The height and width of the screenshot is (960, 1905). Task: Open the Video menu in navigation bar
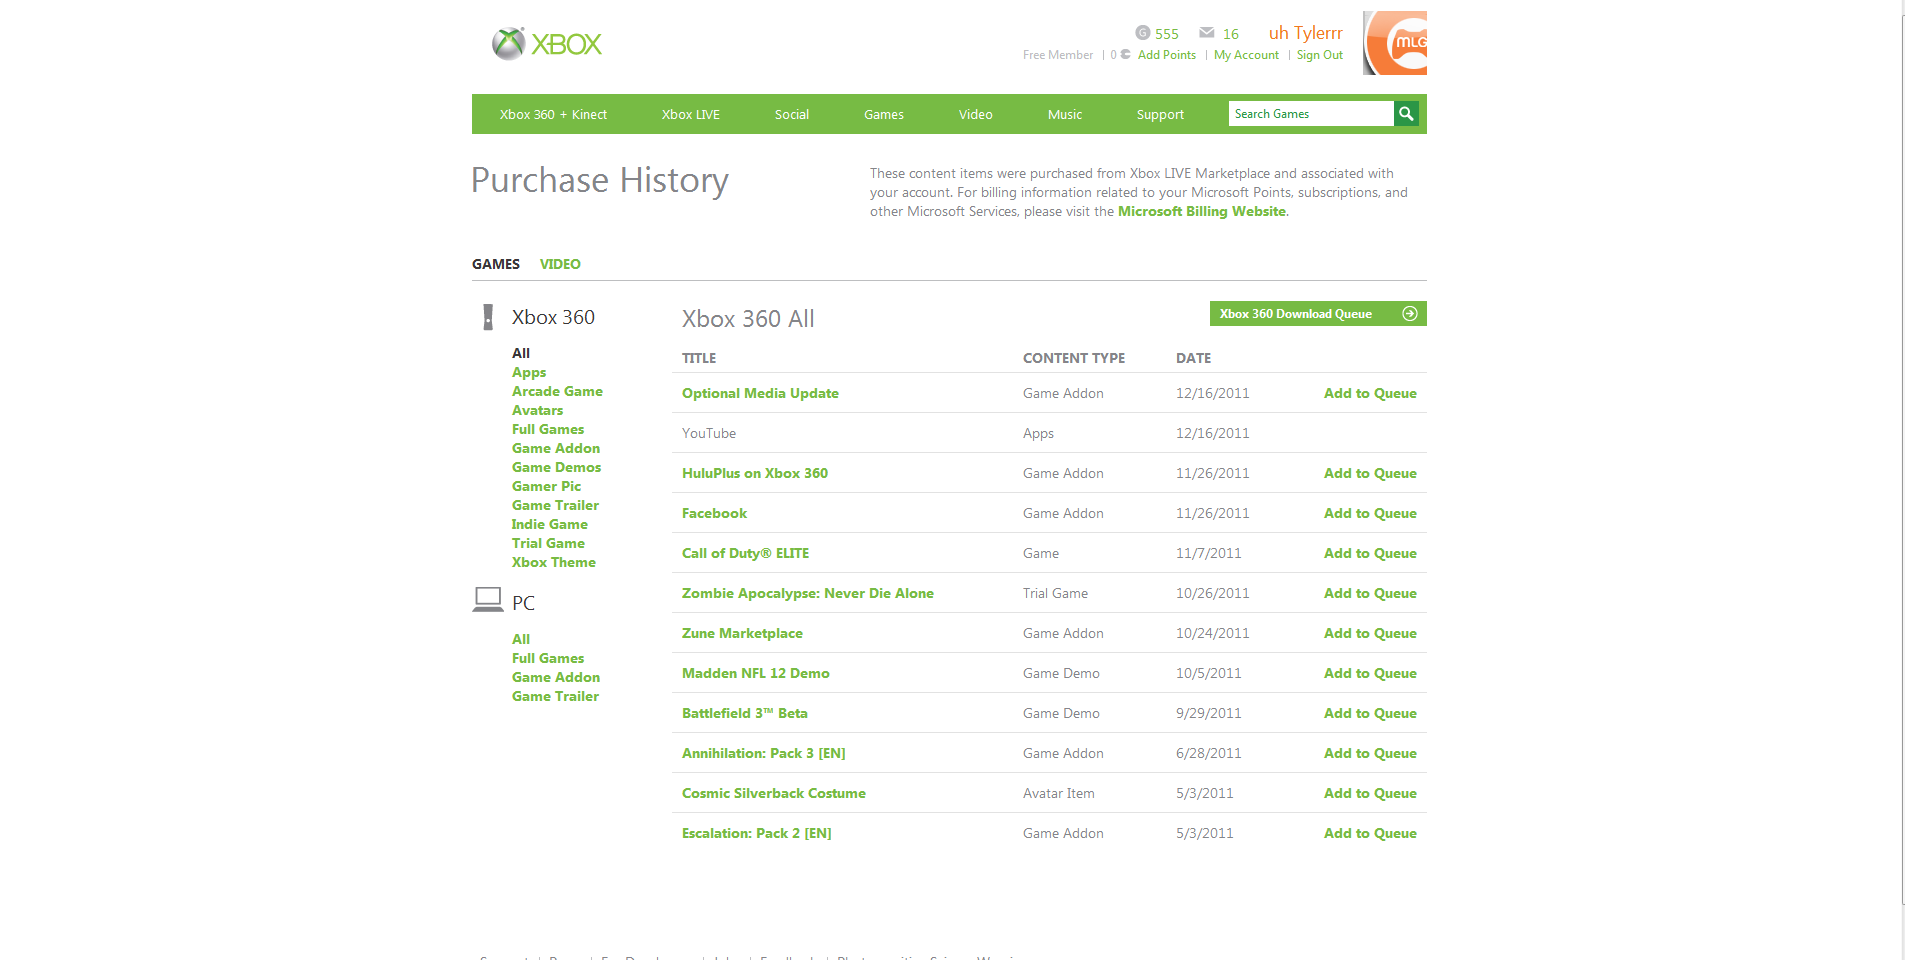pyautogui.click(x=976, y=115)
